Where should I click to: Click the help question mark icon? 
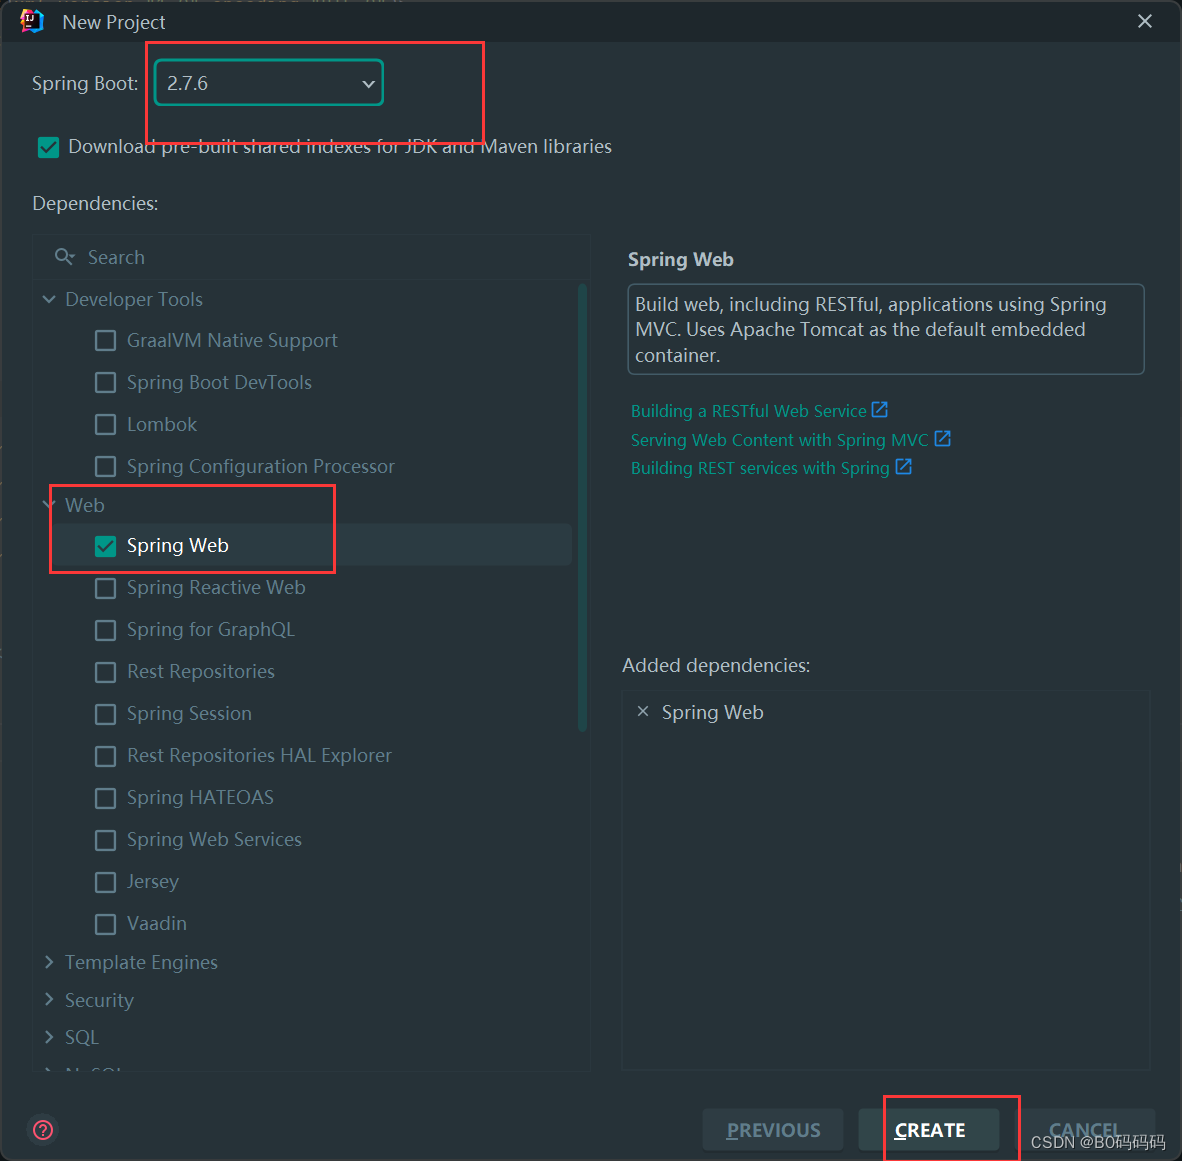tap(43, 1129)
